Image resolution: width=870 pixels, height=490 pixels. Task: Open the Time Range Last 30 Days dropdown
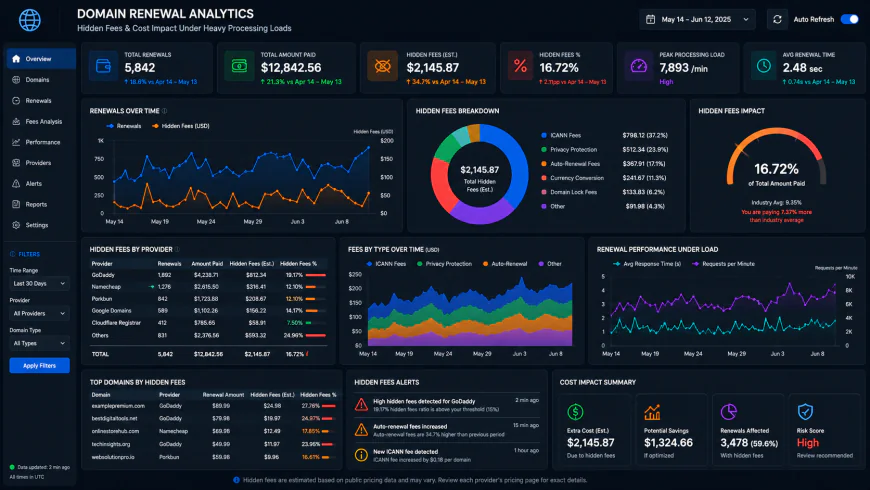coord(39,284)
